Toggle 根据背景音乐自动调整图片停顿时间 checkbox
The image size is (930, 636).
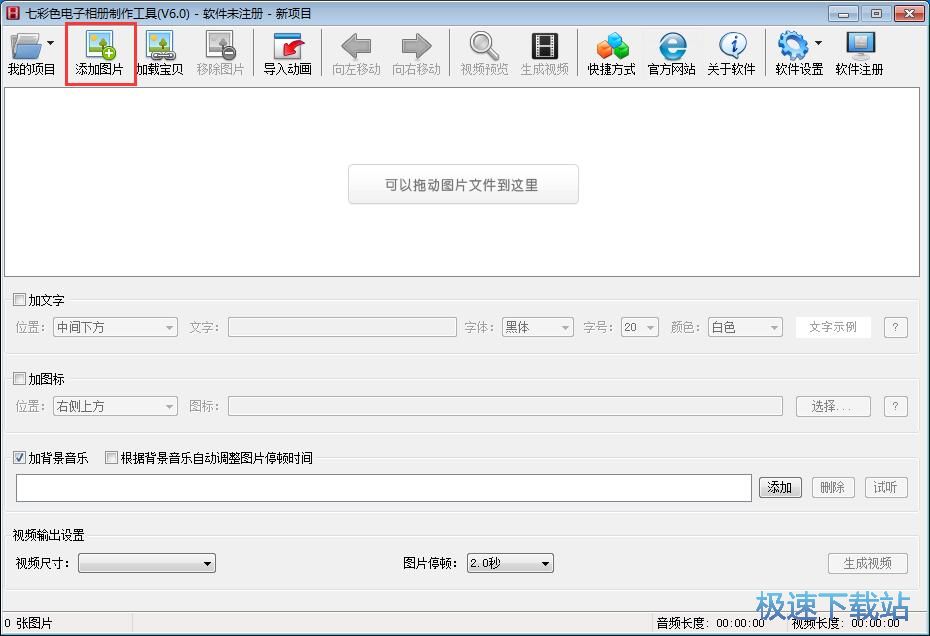click(x=112, y=458)
